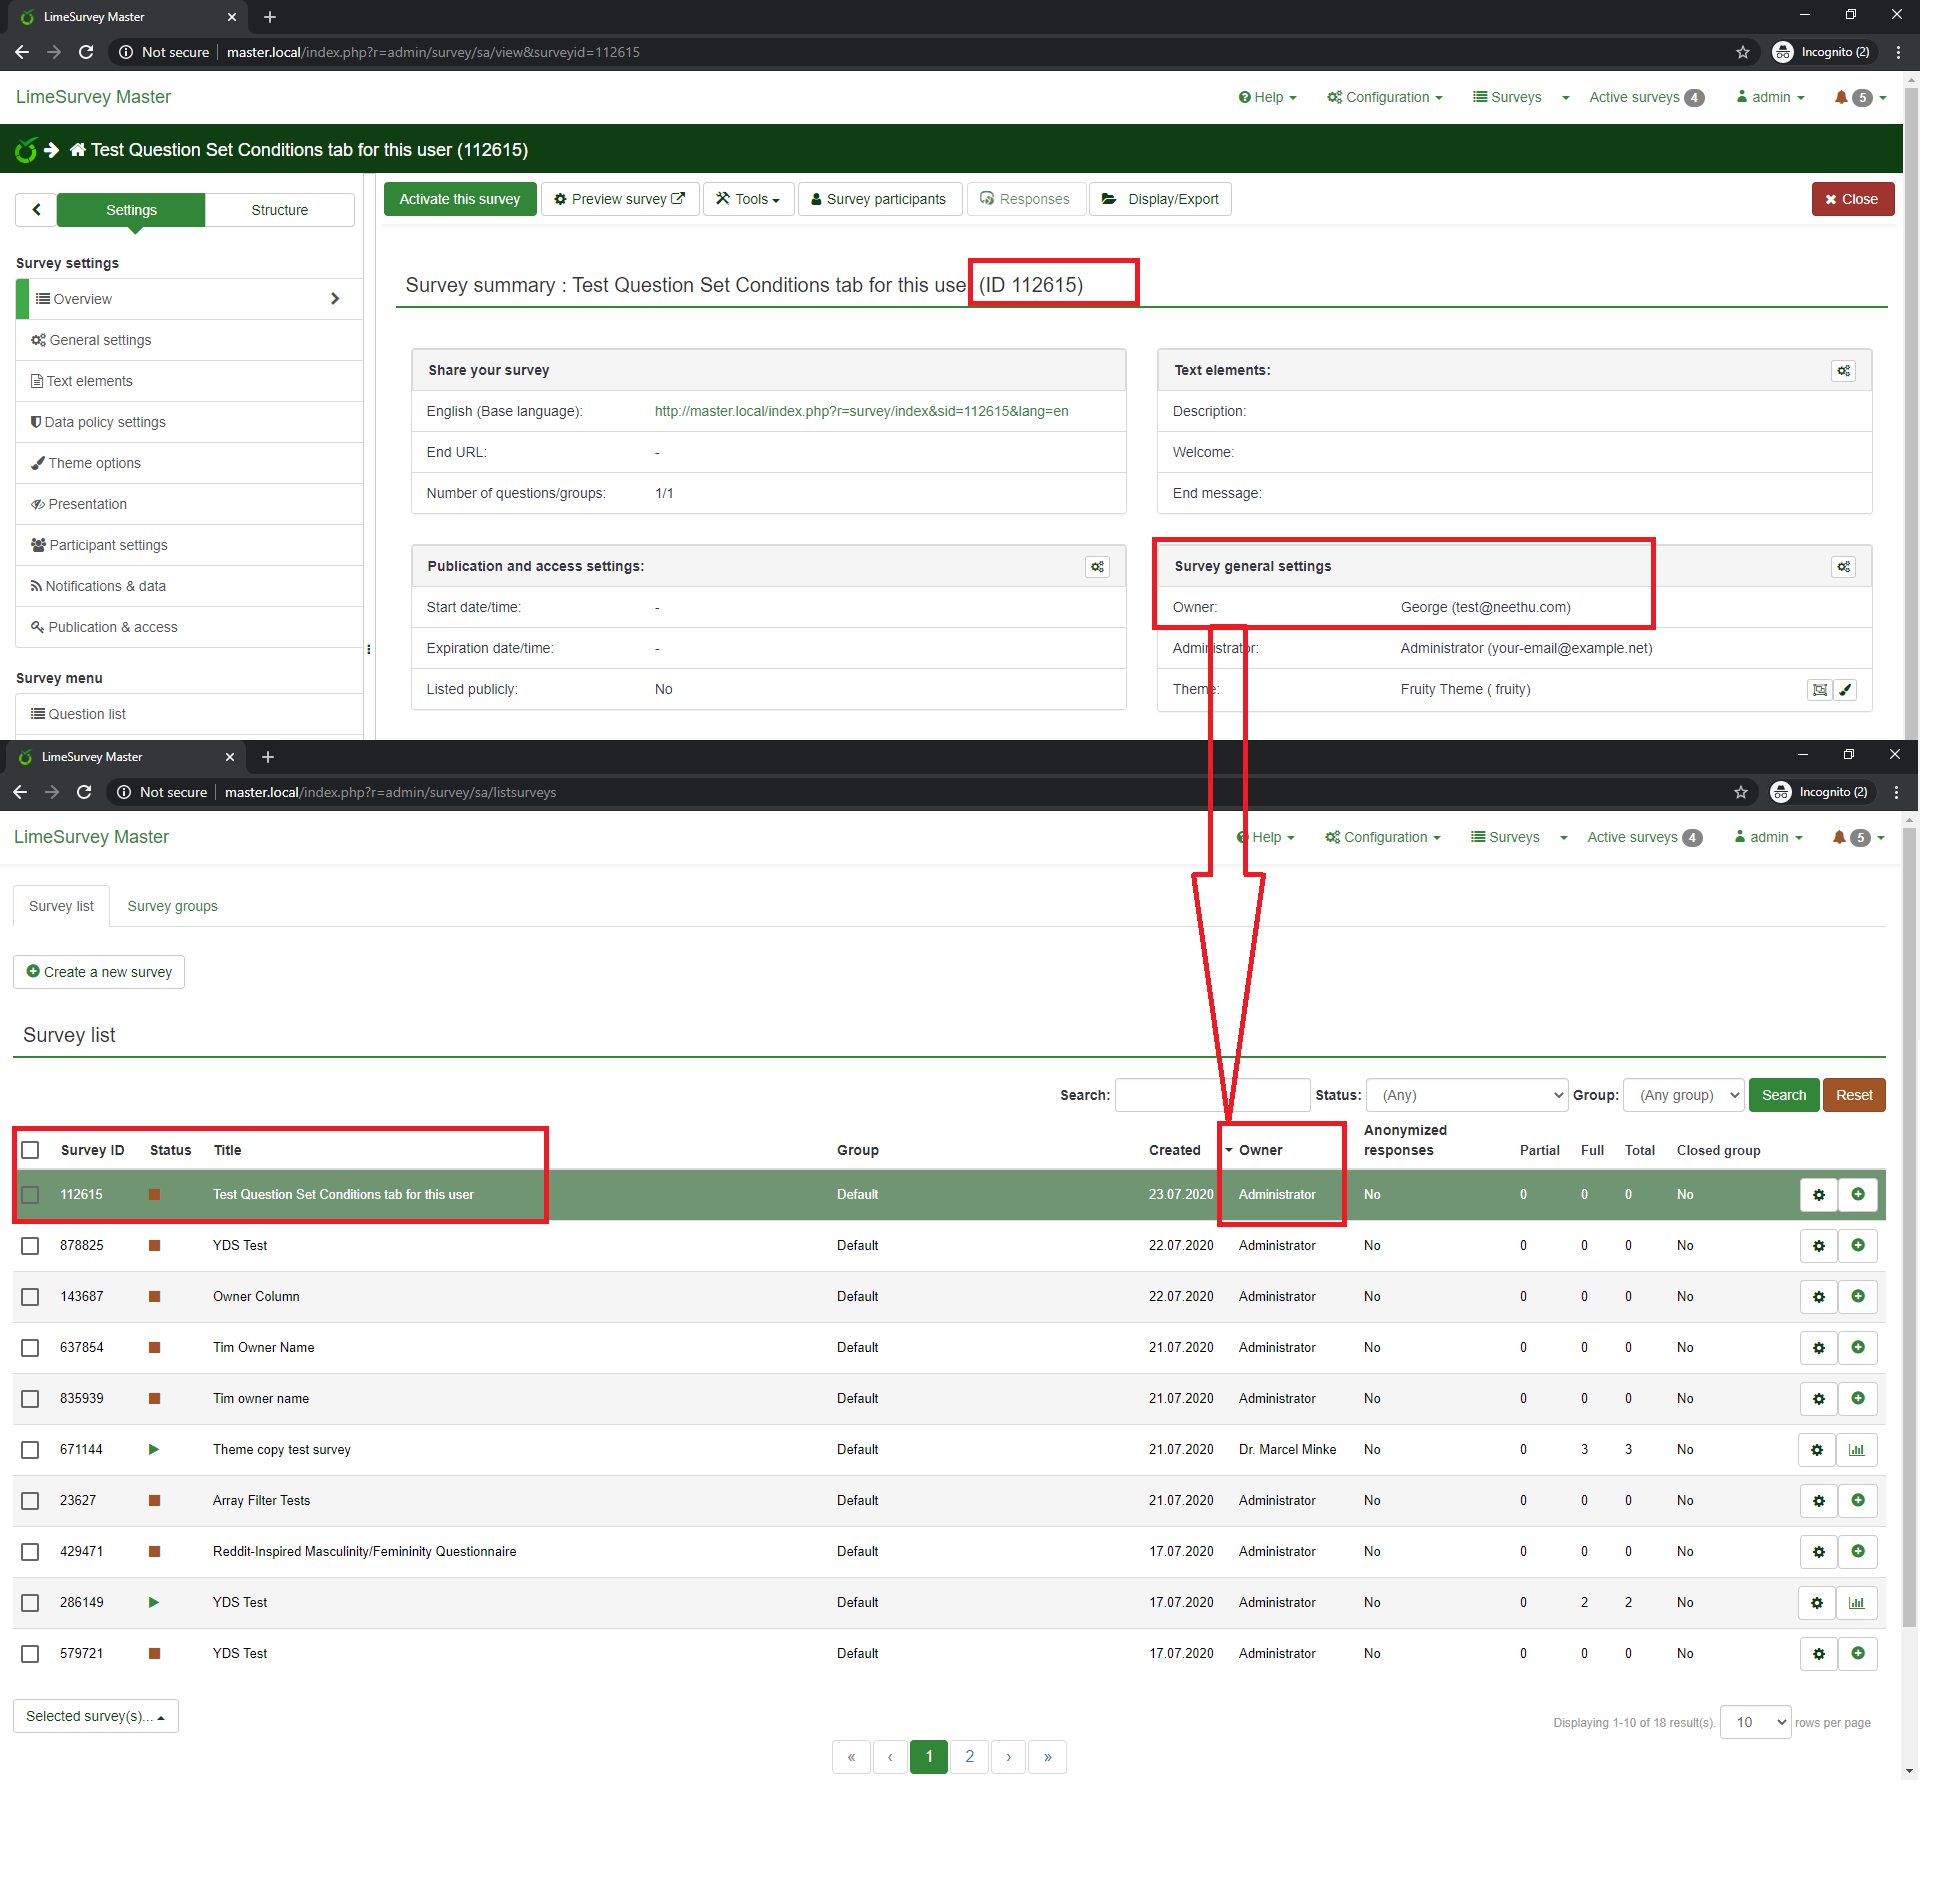This screenshot has width=1933, height=1901.
Task: Click gear icon in Text elements panel
Action: click(1843, 371)
